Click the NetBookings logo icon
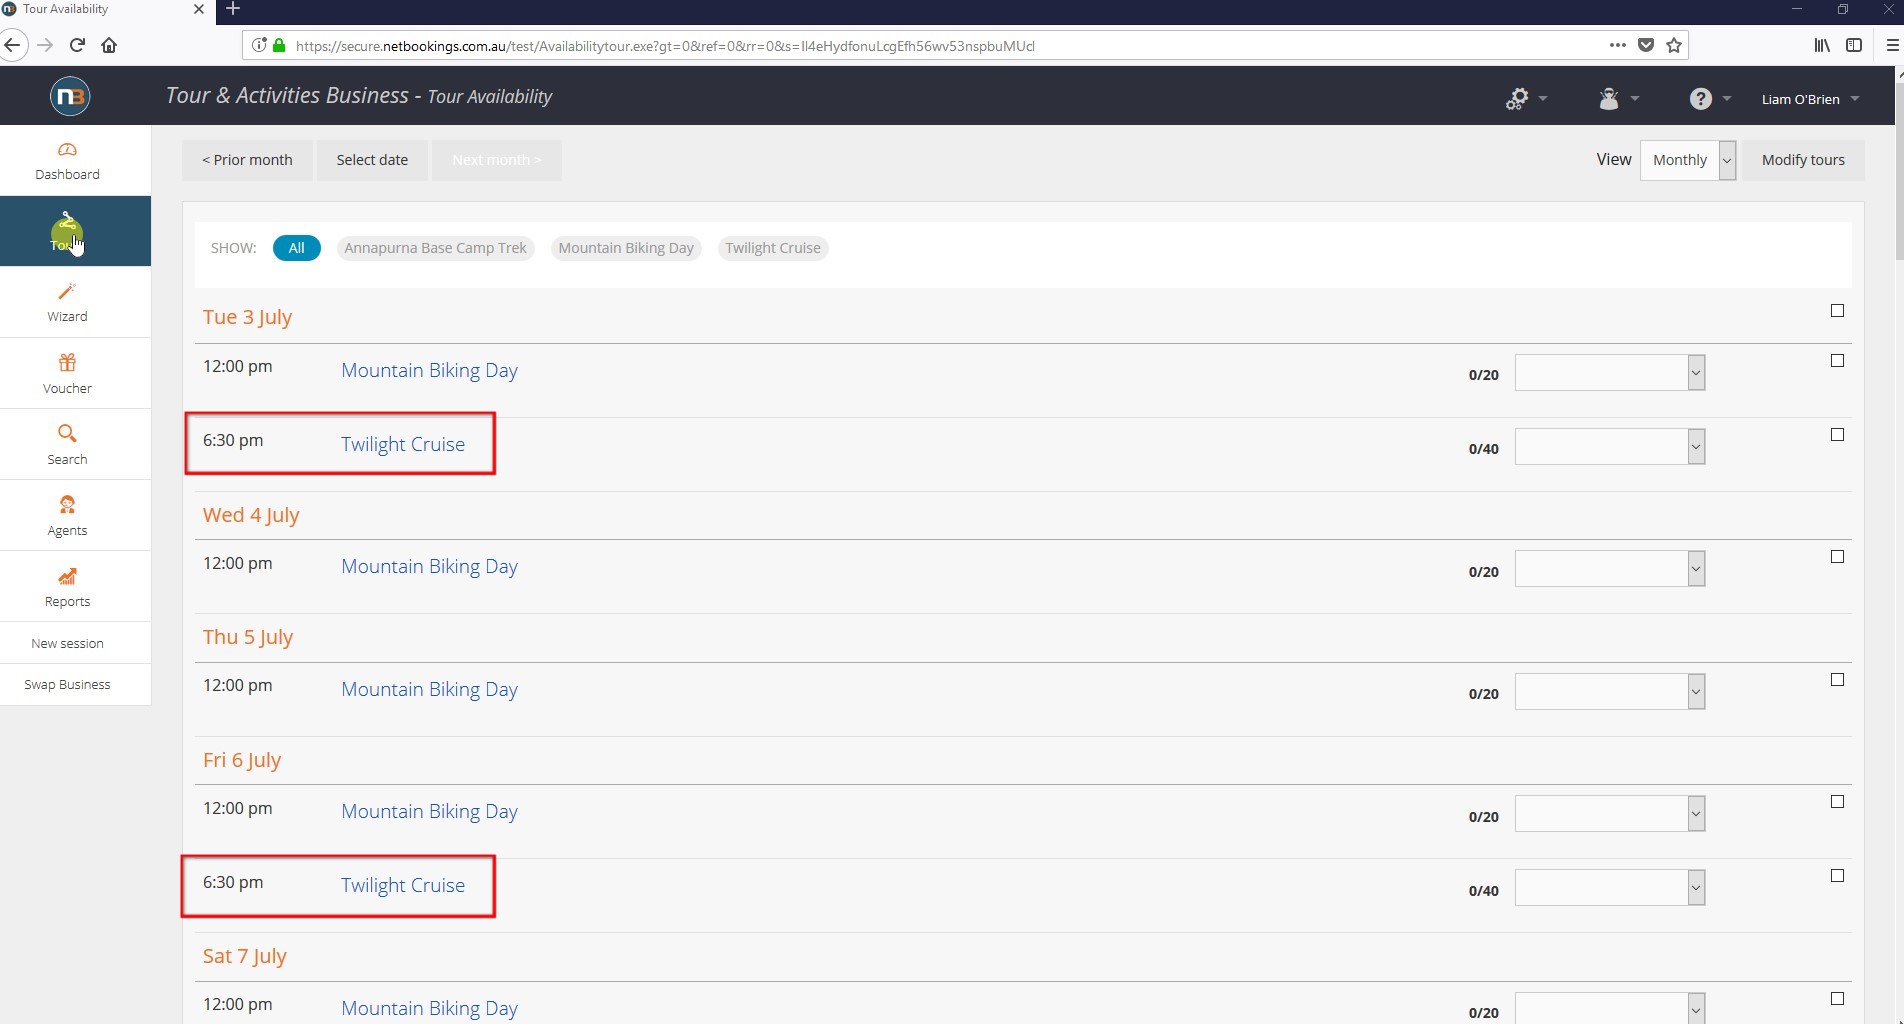The height and width of the screenshot is (1024, 1904). pyautogui.click(x=70, y=96)
